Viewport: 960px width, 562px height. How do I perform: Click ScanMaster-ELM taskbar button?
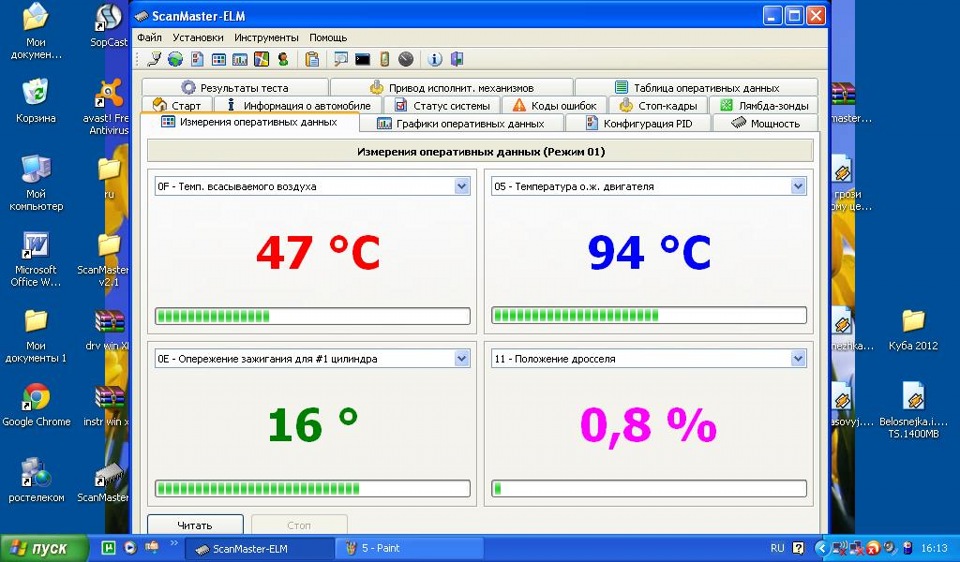260,548
